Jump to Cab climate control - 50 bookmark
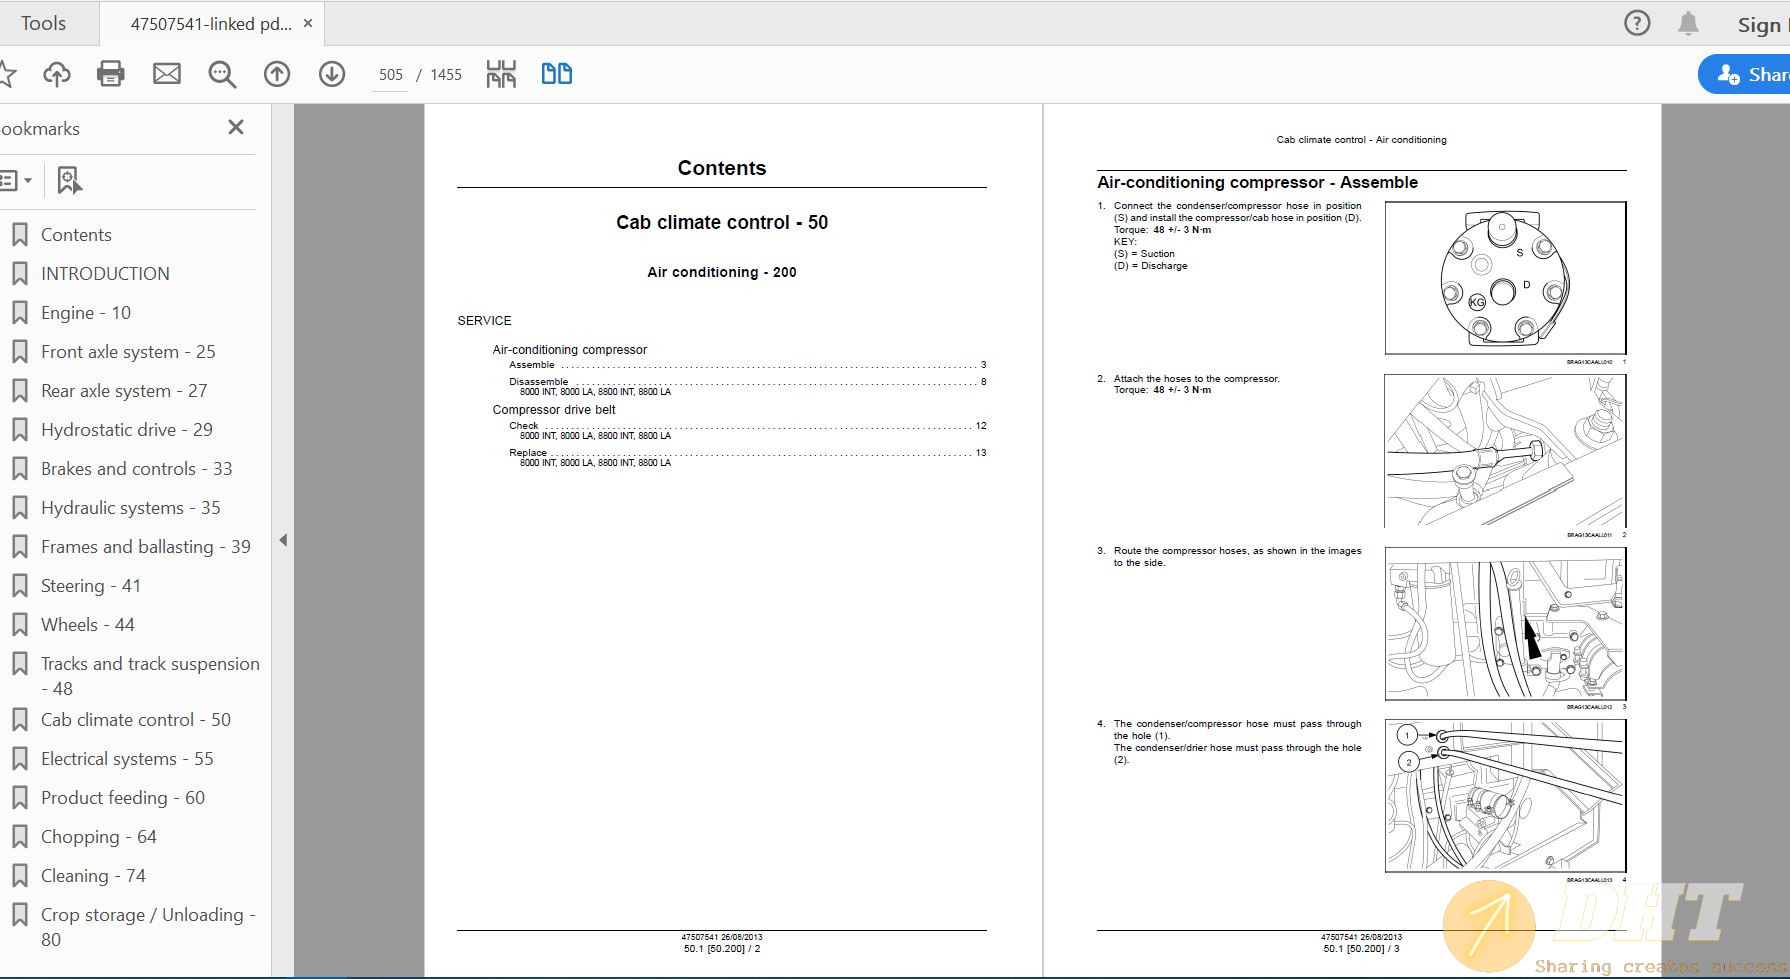The width and height of the screenshot is (1790, 979). [x=135, y=720]
